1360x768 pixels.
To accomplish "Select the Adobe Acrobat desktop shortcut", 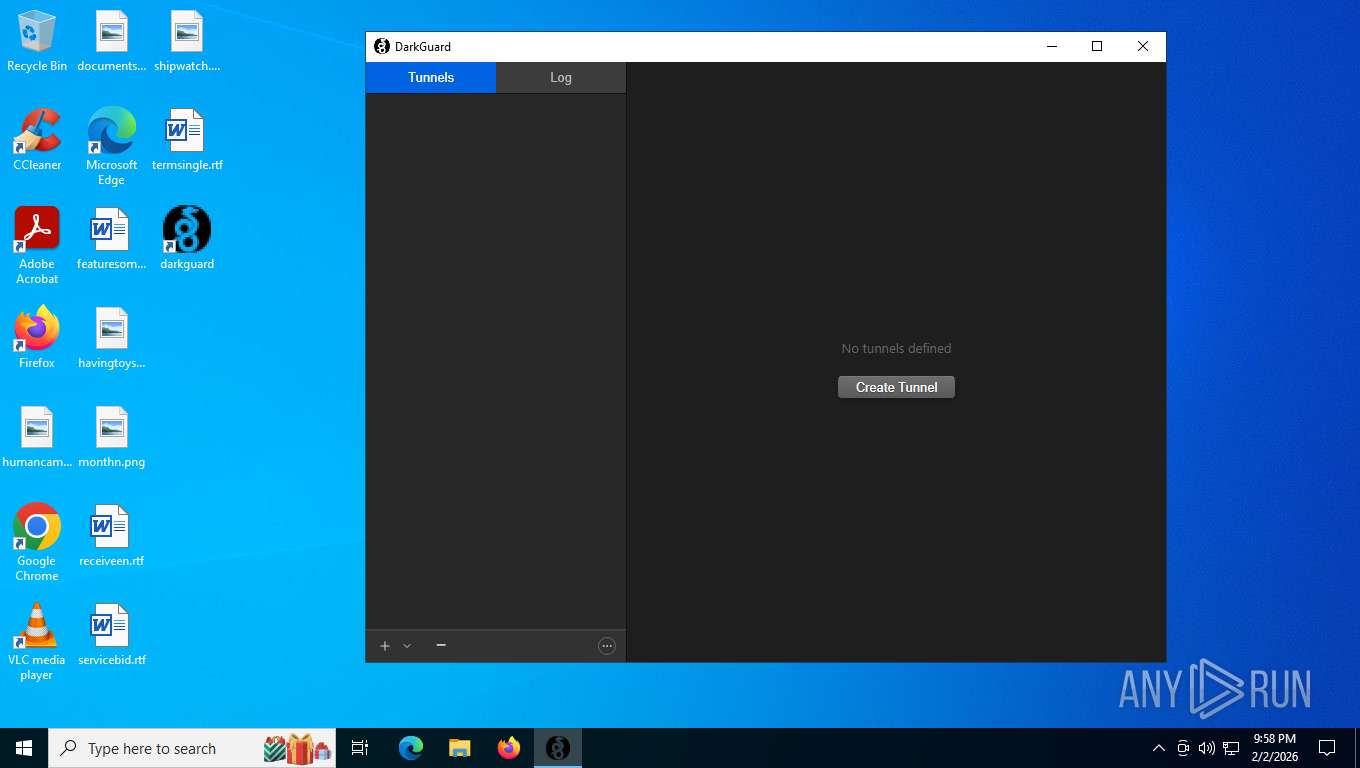I will pyautogui.click(x=37, y=246).
